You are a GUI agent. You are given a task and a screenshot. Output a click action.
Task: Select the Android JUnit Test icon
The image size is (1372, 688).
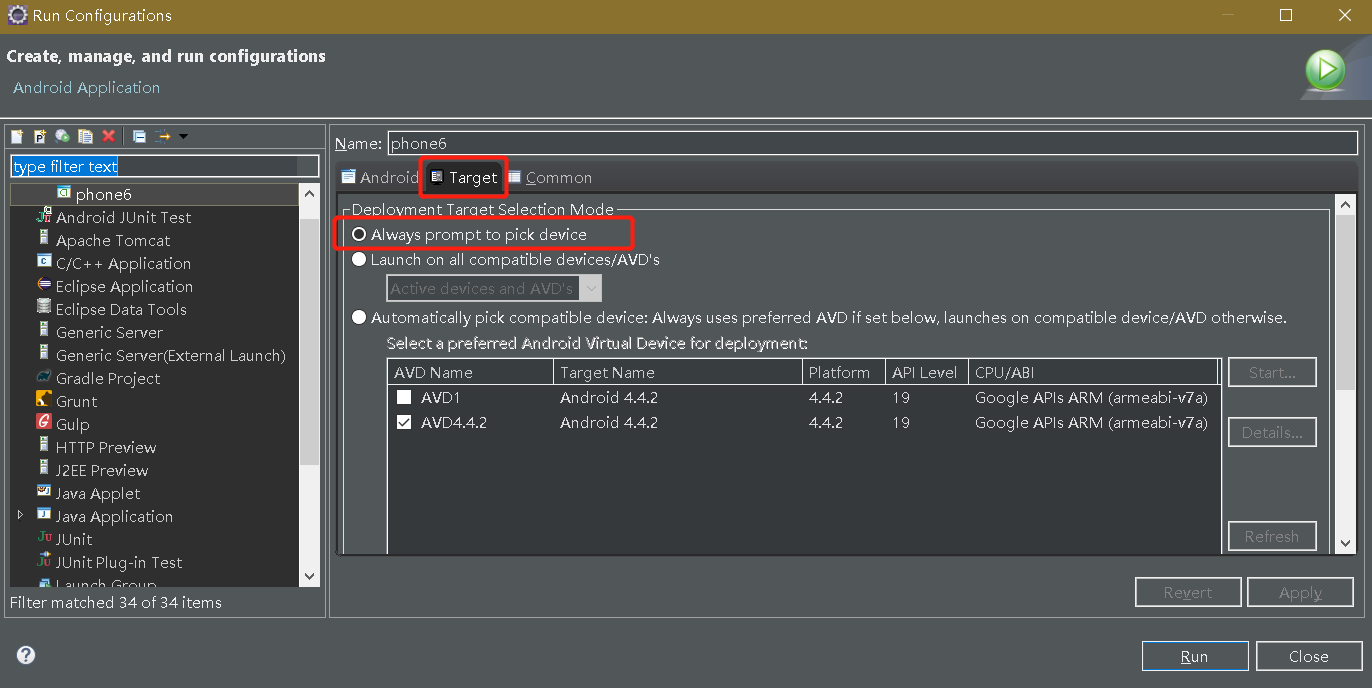44,216
